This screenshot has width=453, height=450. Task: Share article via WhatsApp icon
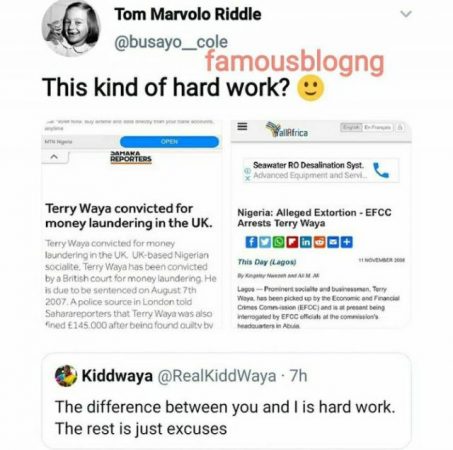pyautogui.click(x=278, y=242)
